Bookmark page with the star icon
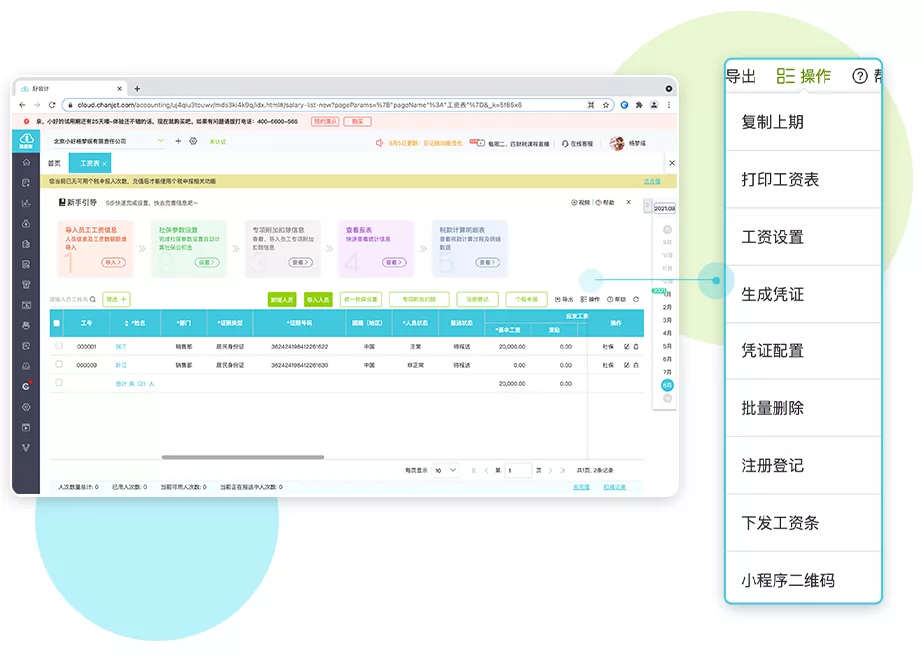This screenshot has height=658, width=922. pos(606,105)
